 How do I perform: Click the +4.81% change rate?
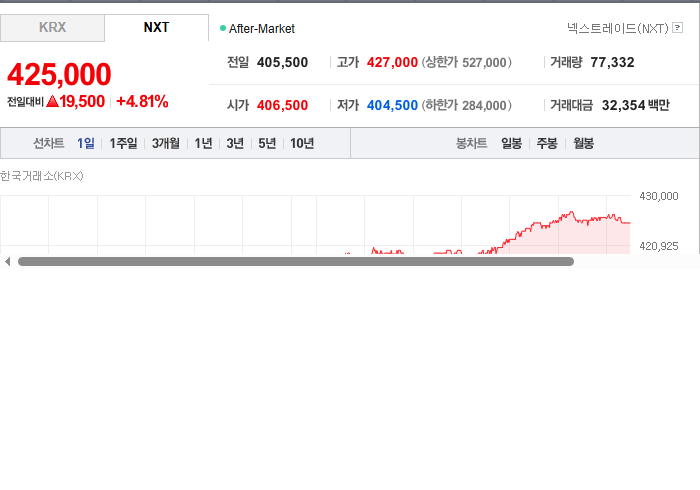[142, 101]
